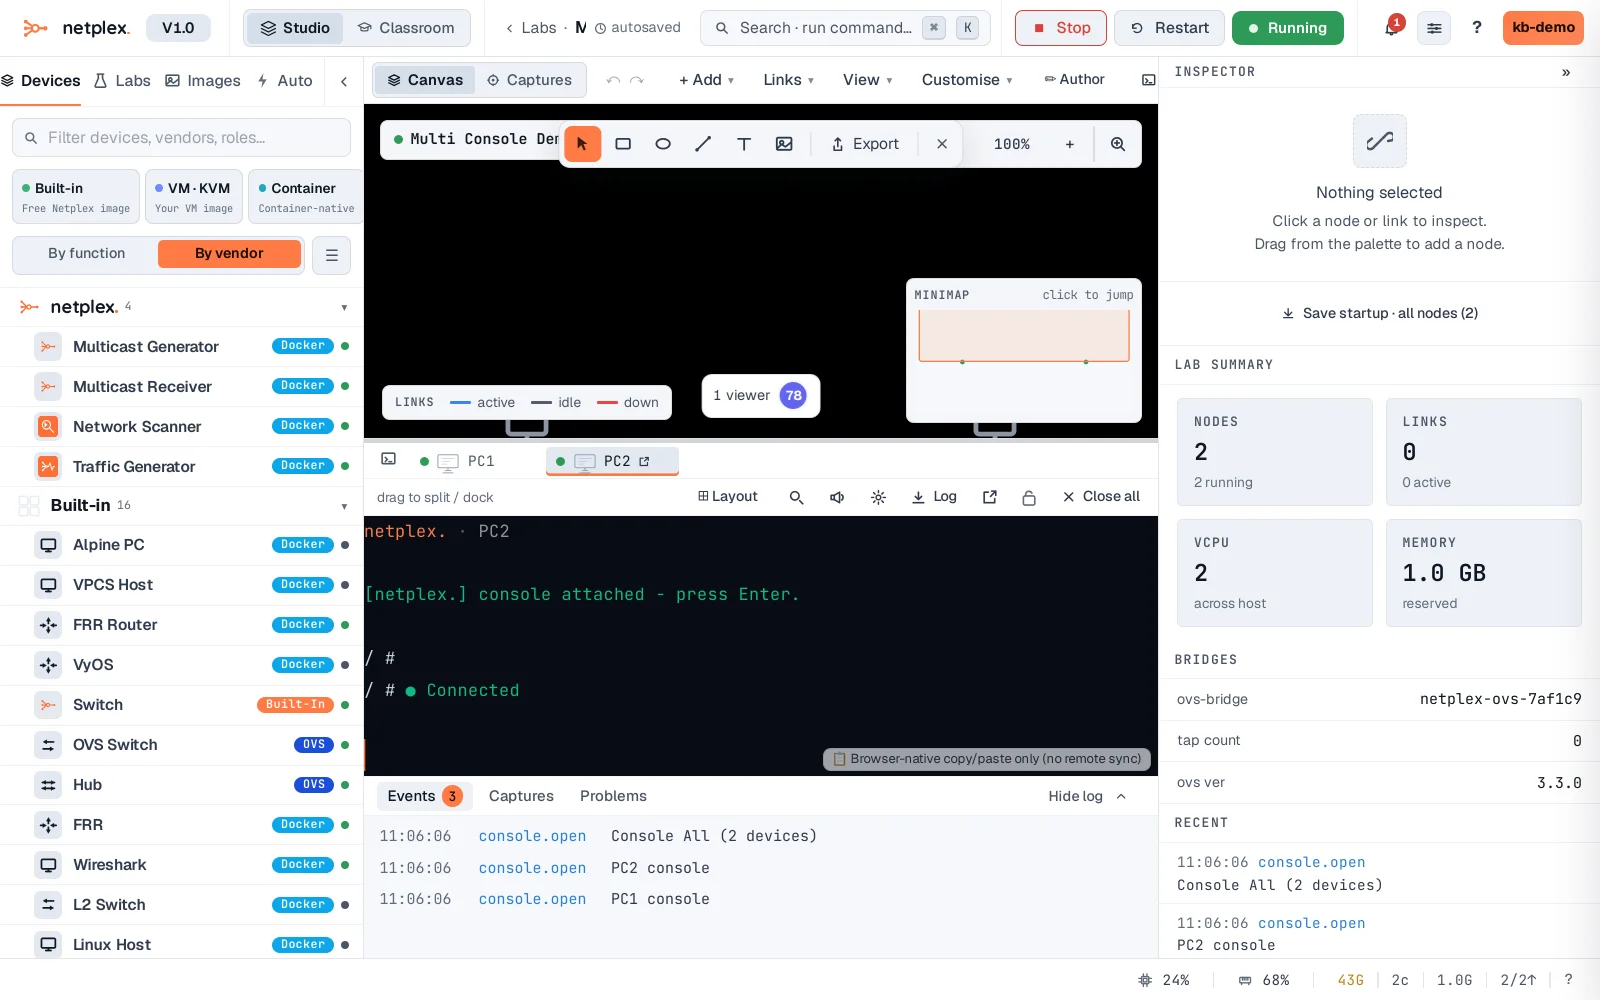Go back to Labs breadcrumb

[x=530, y=28]
